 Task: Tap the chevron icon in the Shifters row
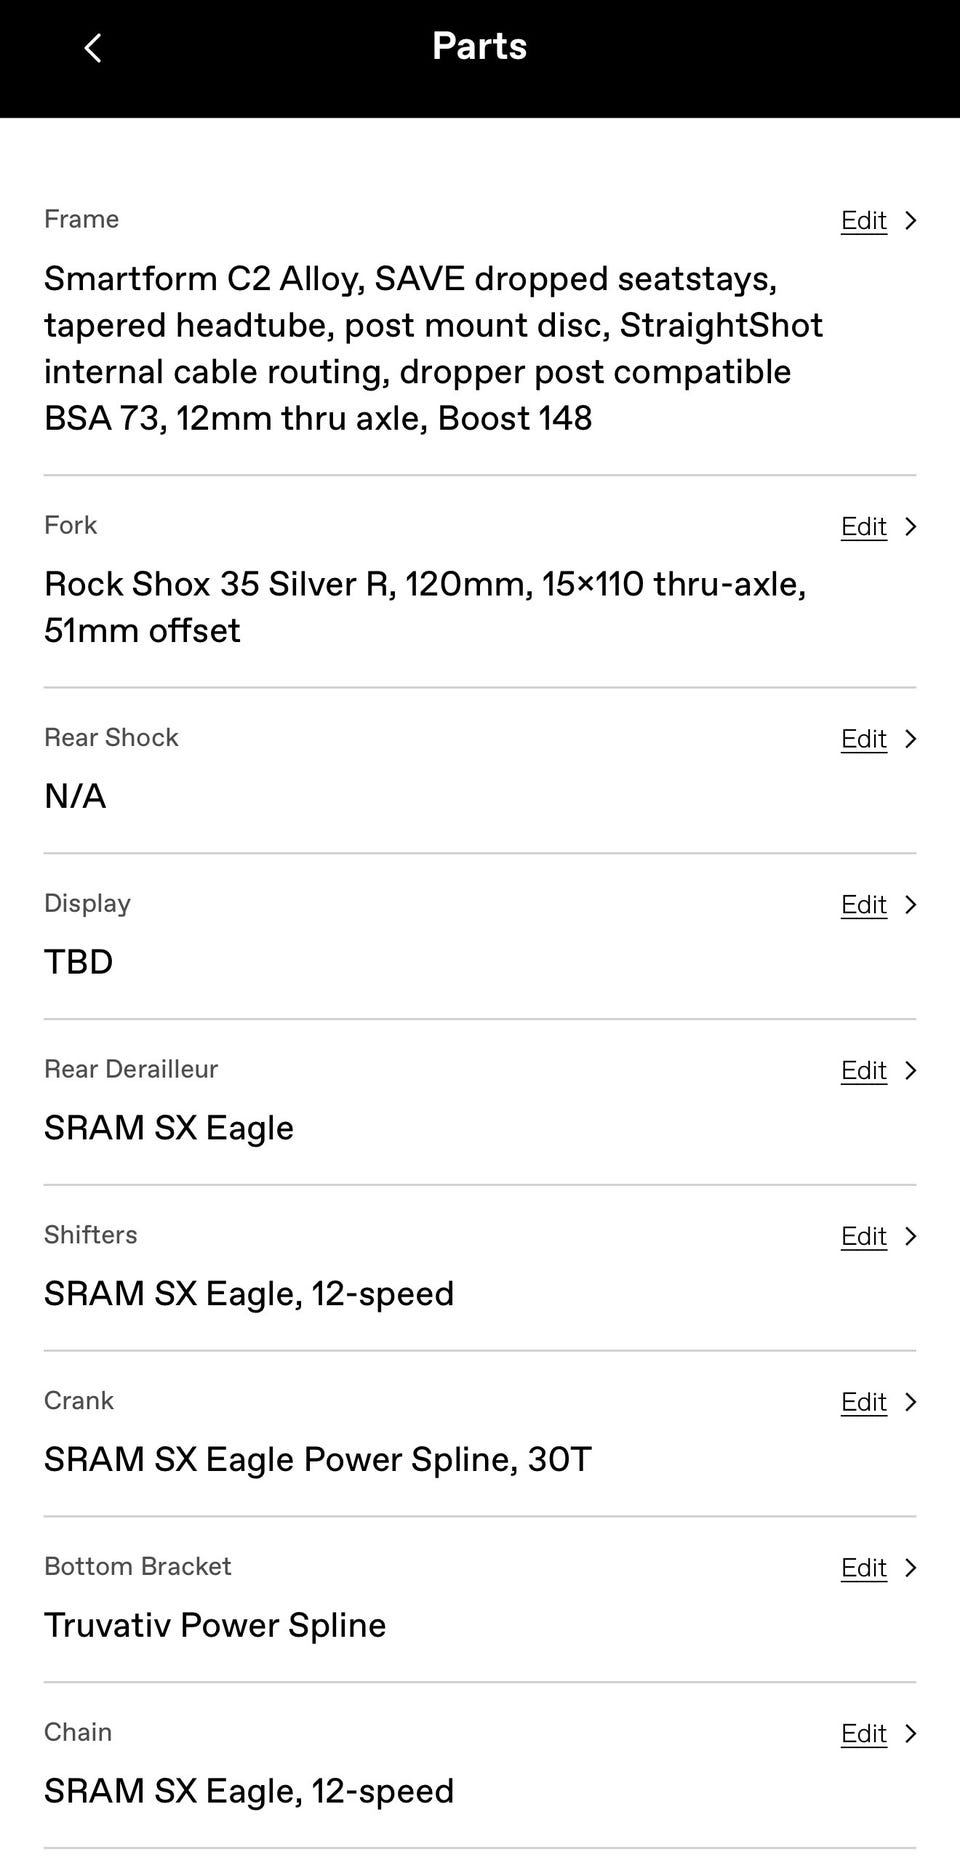click(910, 1237)
